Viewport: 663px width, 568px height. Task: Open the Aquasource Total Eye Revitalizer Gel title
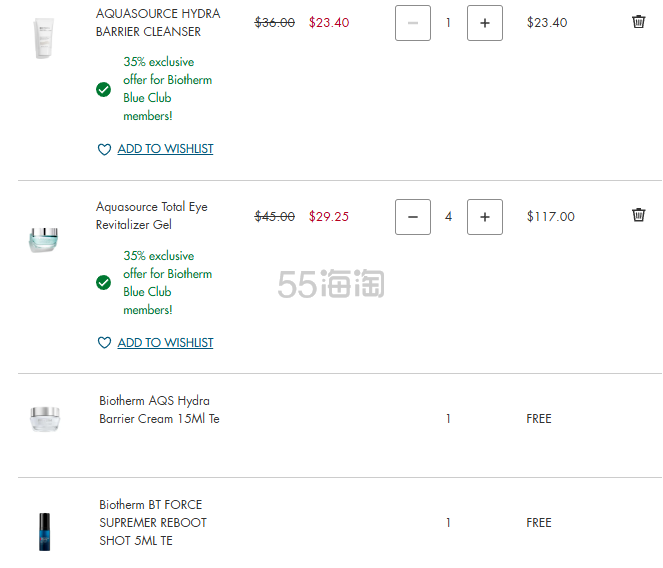[151, 216]
